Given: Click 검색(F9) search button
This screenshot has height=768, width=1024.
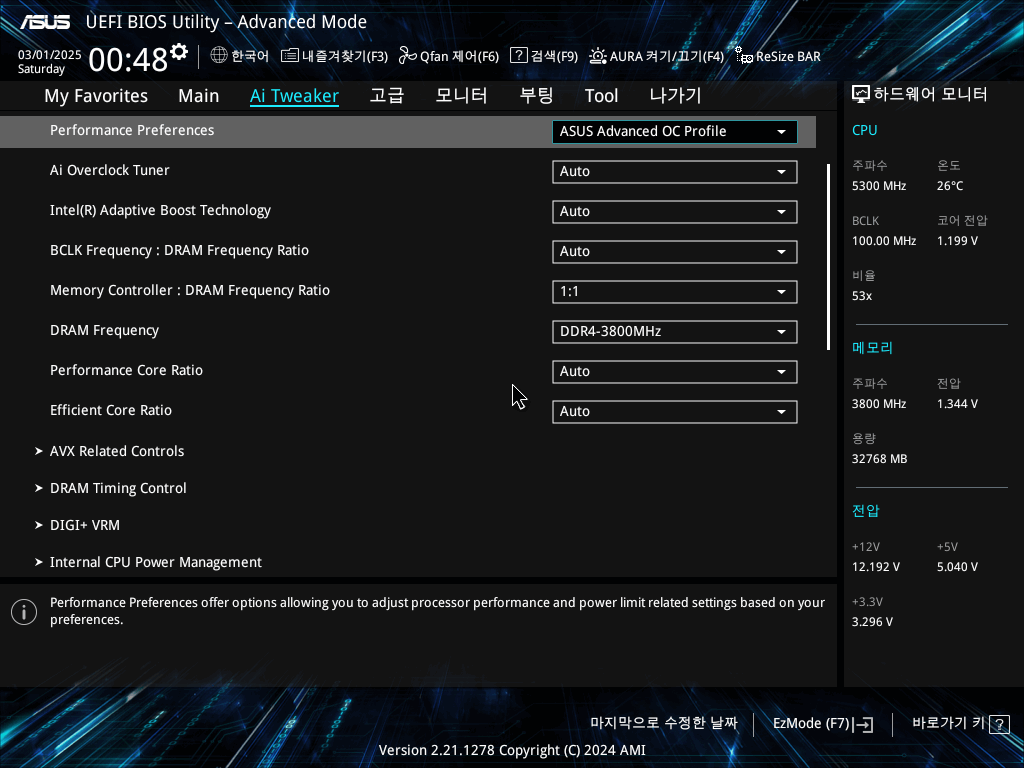Looking at the screenshot, I should [544, 56].
